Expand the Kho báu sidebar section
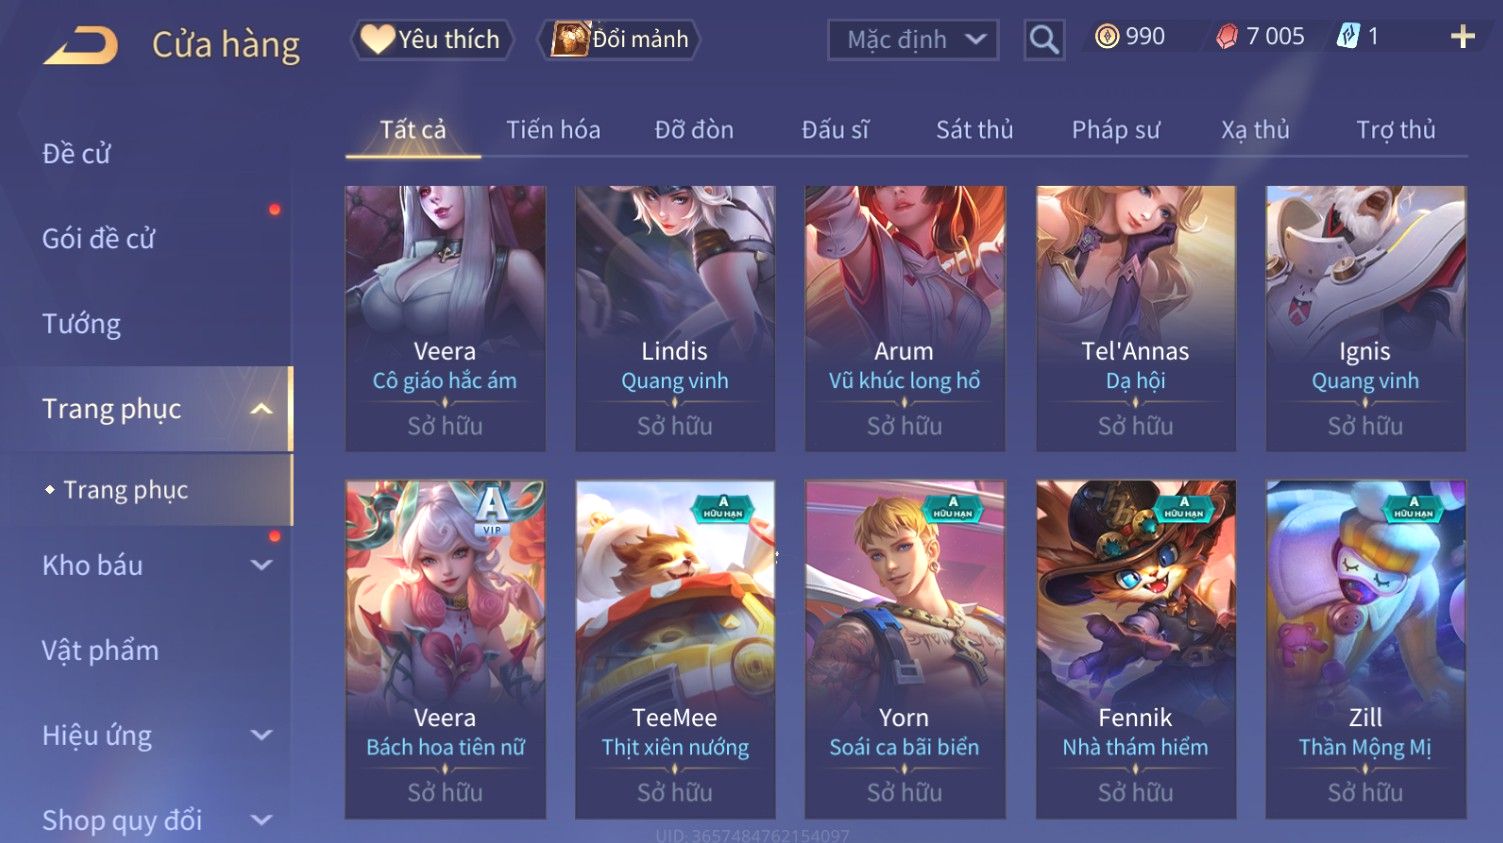The image size is (1503, 843). pyautogui.click(x=261, y=565)
